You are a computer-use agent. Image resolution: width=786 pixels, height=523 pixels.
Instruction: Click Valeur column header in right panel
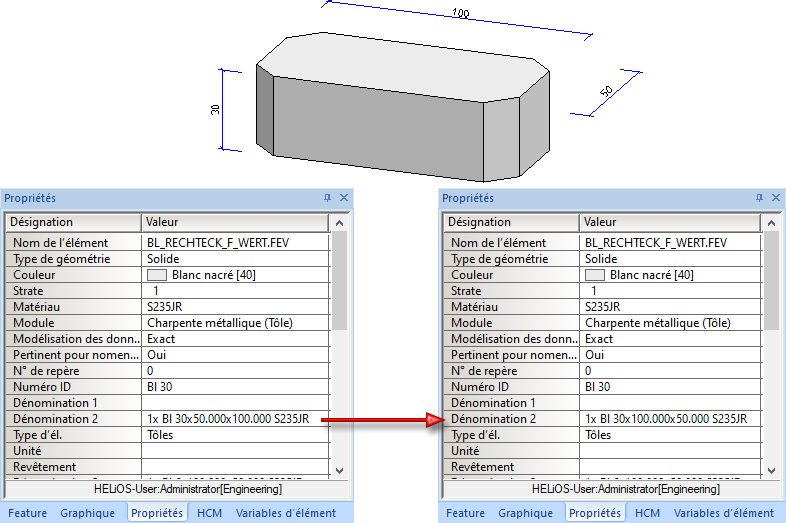[670, 222]
